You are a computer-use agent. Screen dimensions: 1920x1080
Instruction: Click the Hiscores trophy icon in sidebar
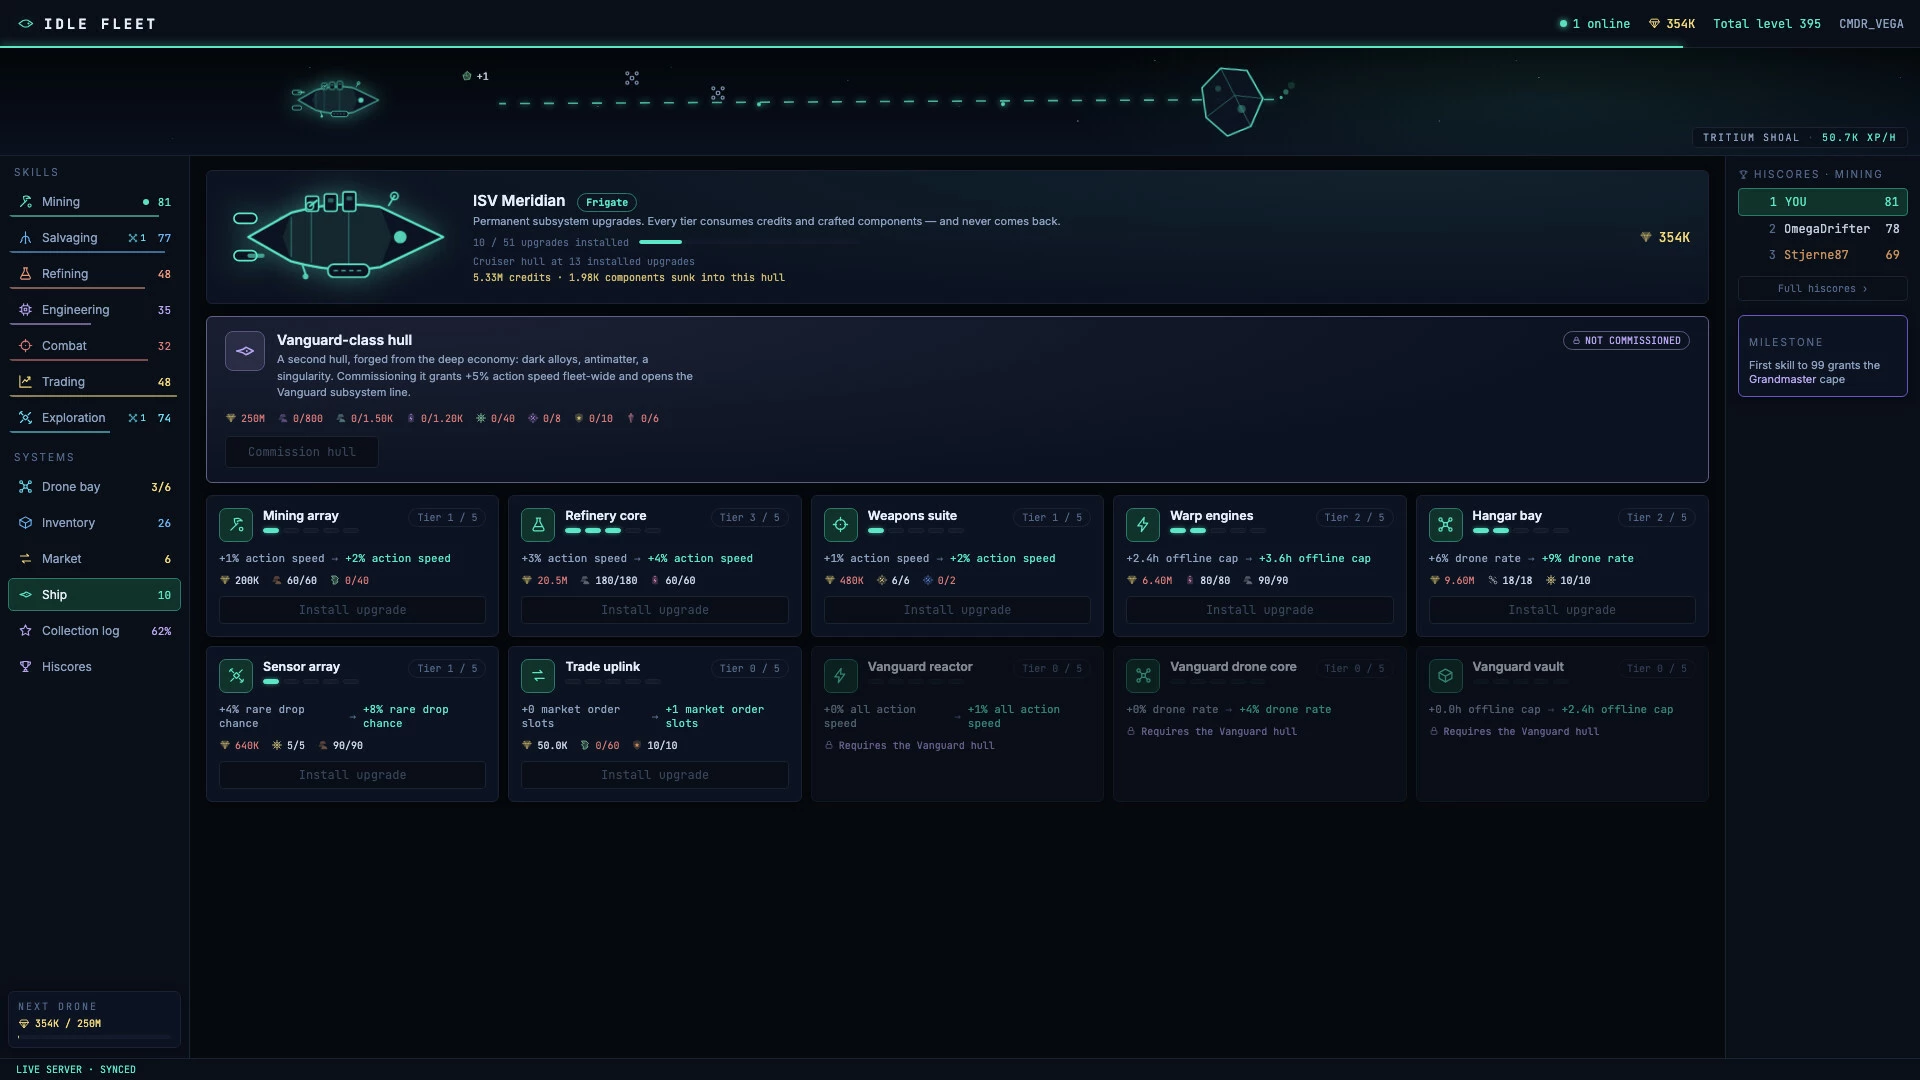click(x=25, y=667)
